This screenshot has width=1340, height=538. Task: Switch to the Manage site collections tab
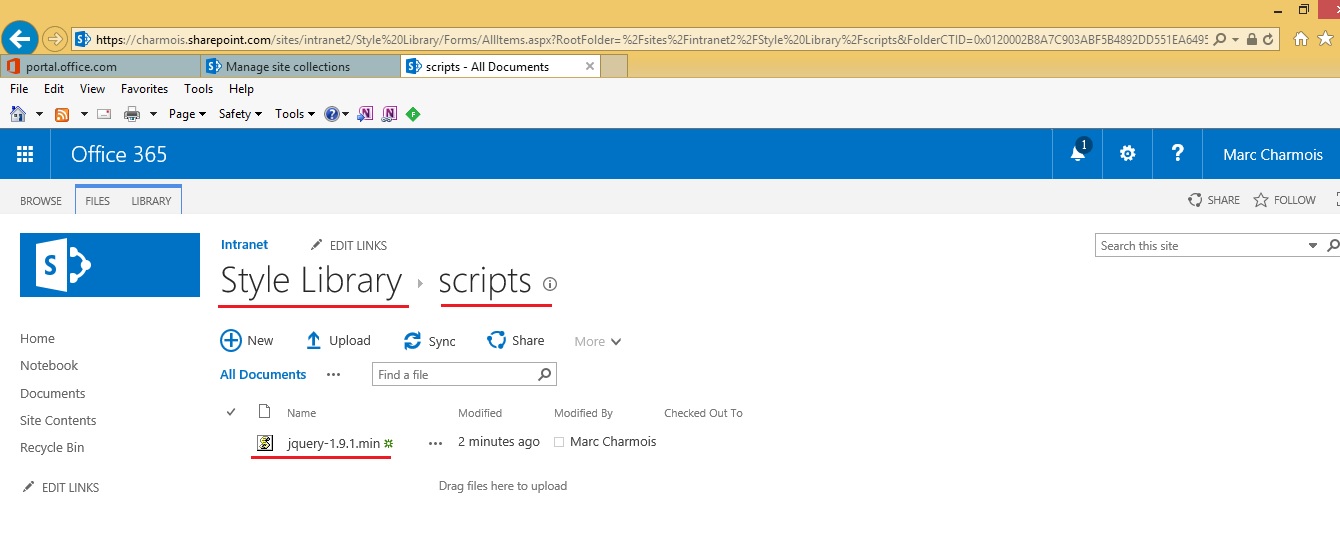pyautogui.click(x=300, y=66)
